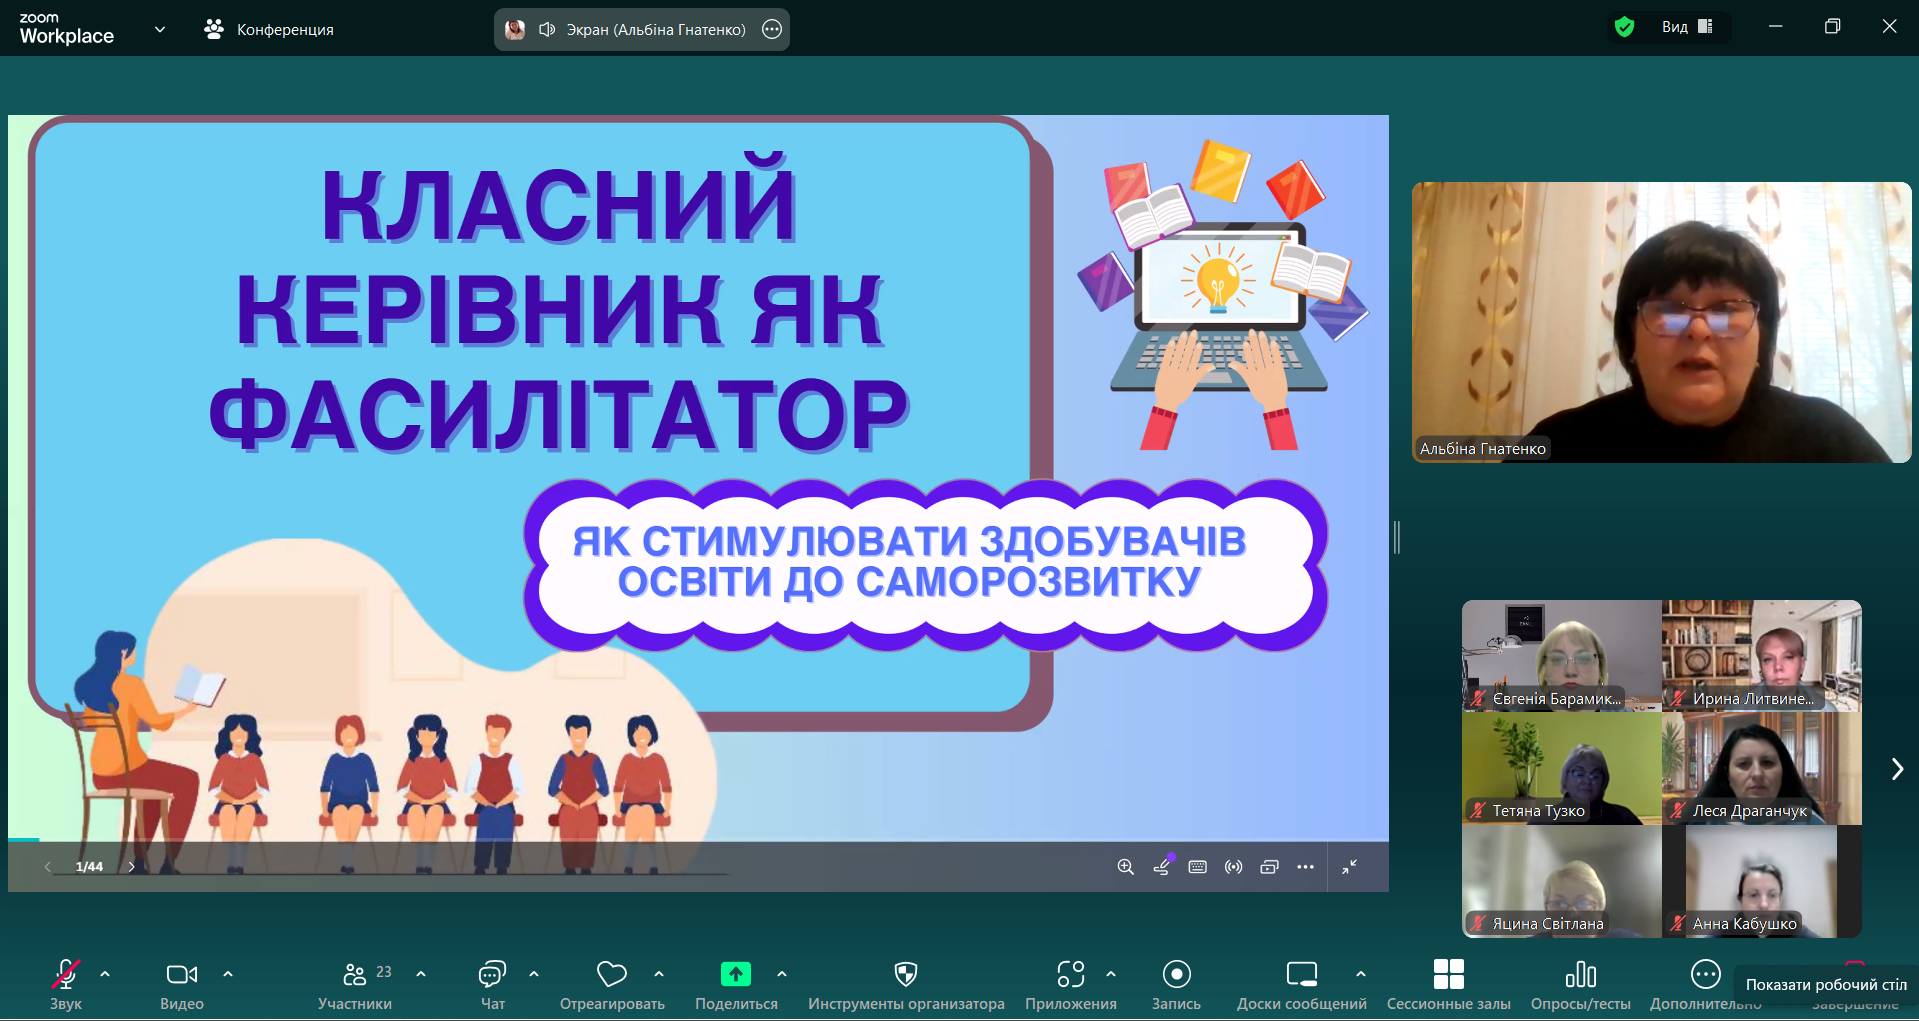Image resolution: width=1919 pixels, height=1021 pixels.
Task: Open the Чат chat panel
Action: (492, 984)
